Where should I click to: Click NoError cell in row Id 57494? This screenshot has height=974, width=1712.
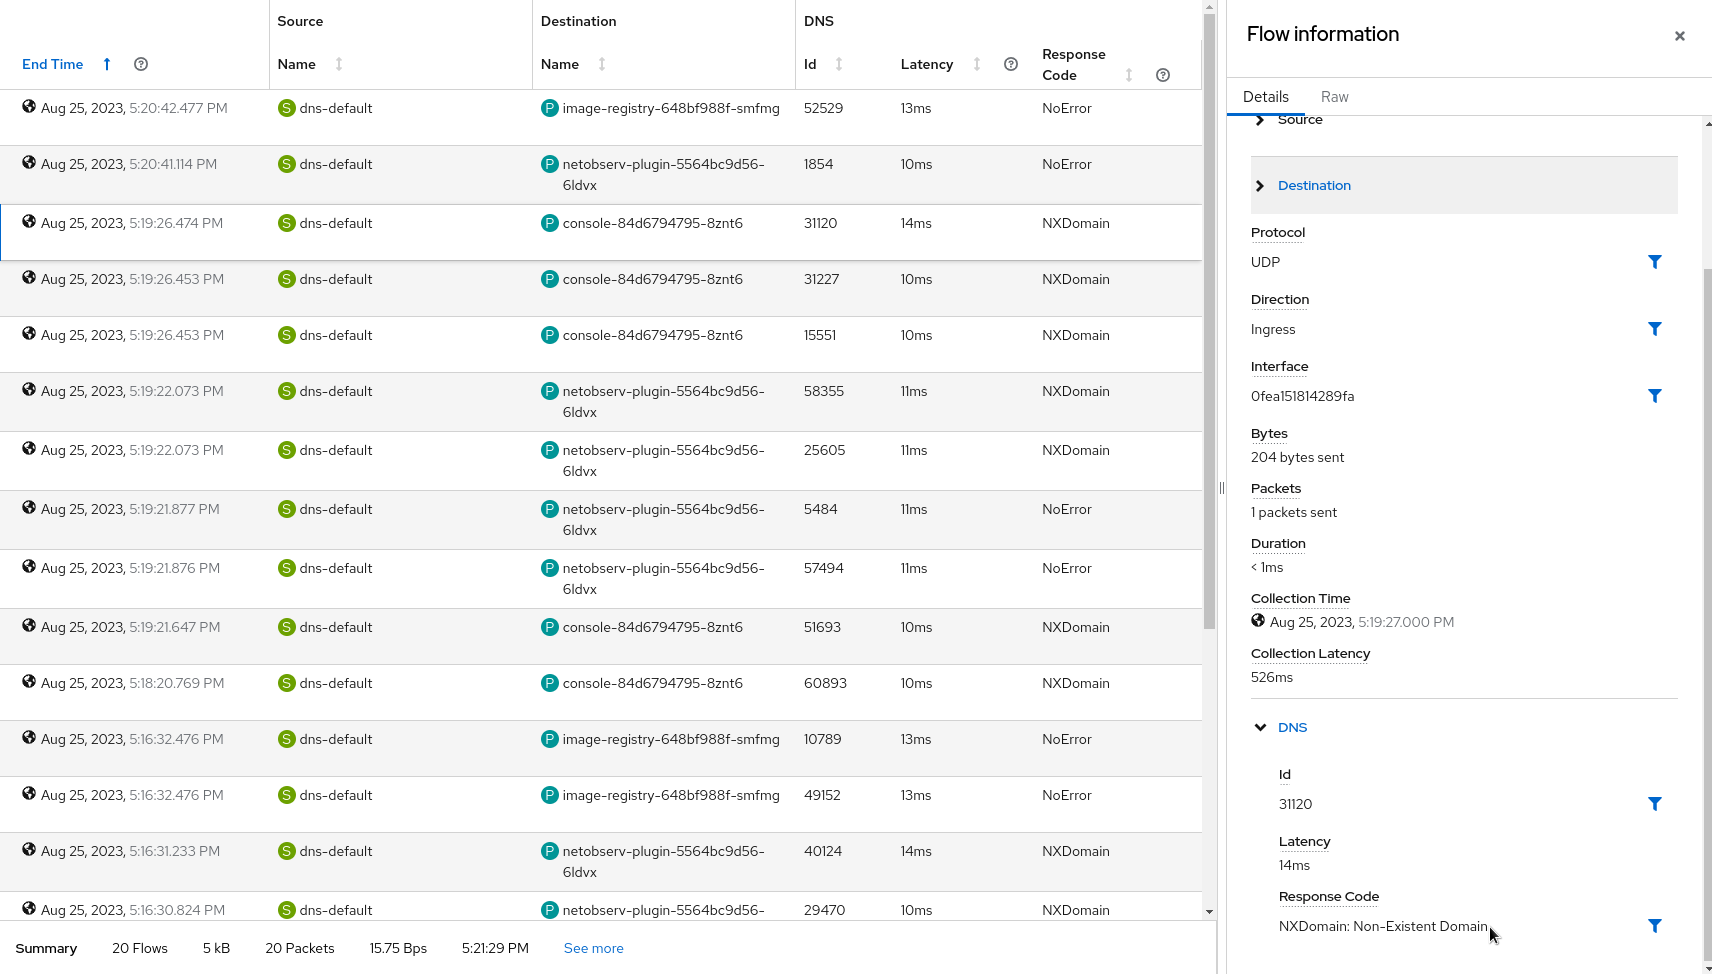coord(1067,568)
